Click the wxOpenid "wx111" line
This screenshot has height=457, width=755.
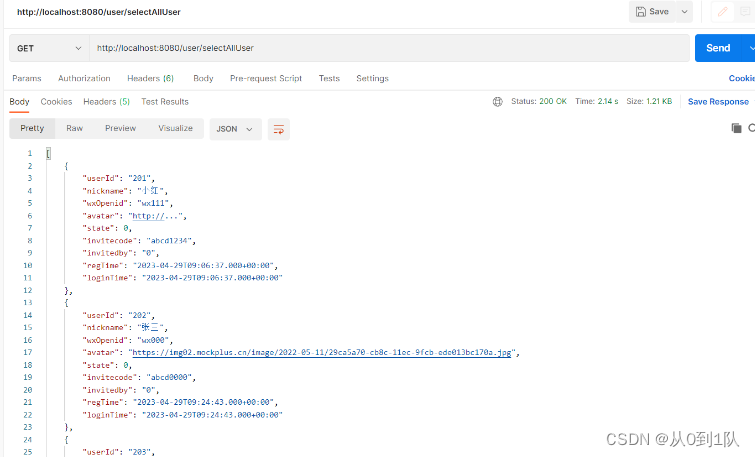click(x=128, y=203)
